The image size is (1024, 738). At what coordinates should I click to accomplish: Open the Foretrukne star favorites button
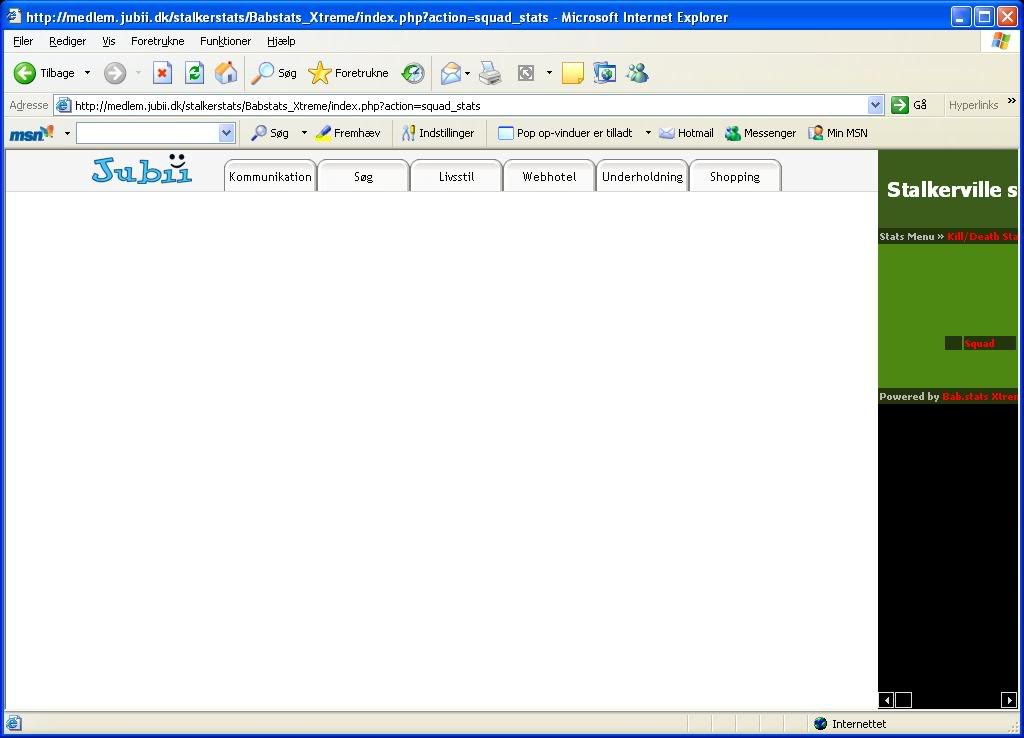tap(348, 73)
